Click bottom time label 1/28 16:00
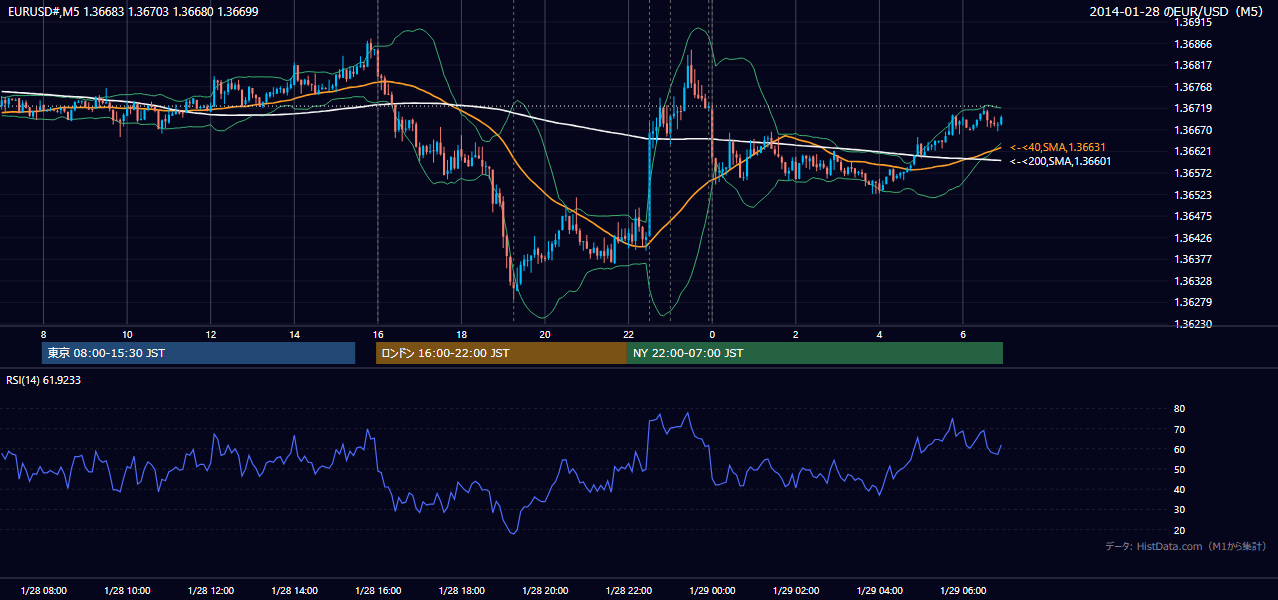This screenshot has width=1278, height=600. [377, 590]
